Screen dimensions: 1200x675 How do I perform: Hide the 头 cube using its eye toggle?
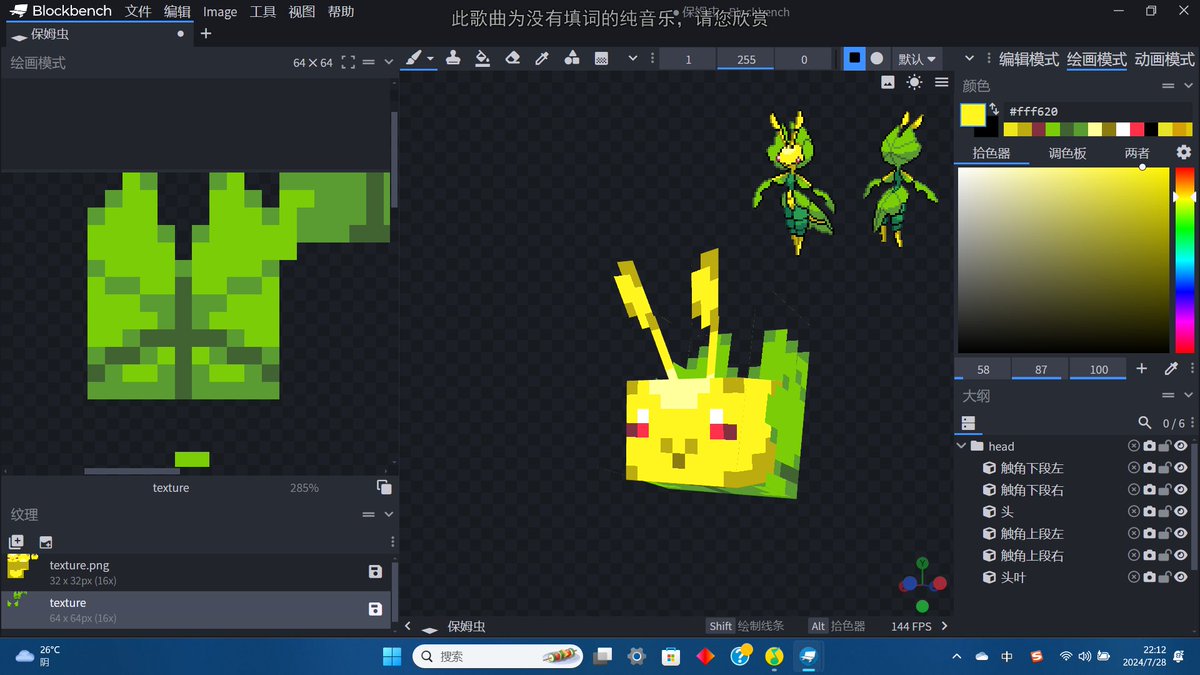point(1181,511)
